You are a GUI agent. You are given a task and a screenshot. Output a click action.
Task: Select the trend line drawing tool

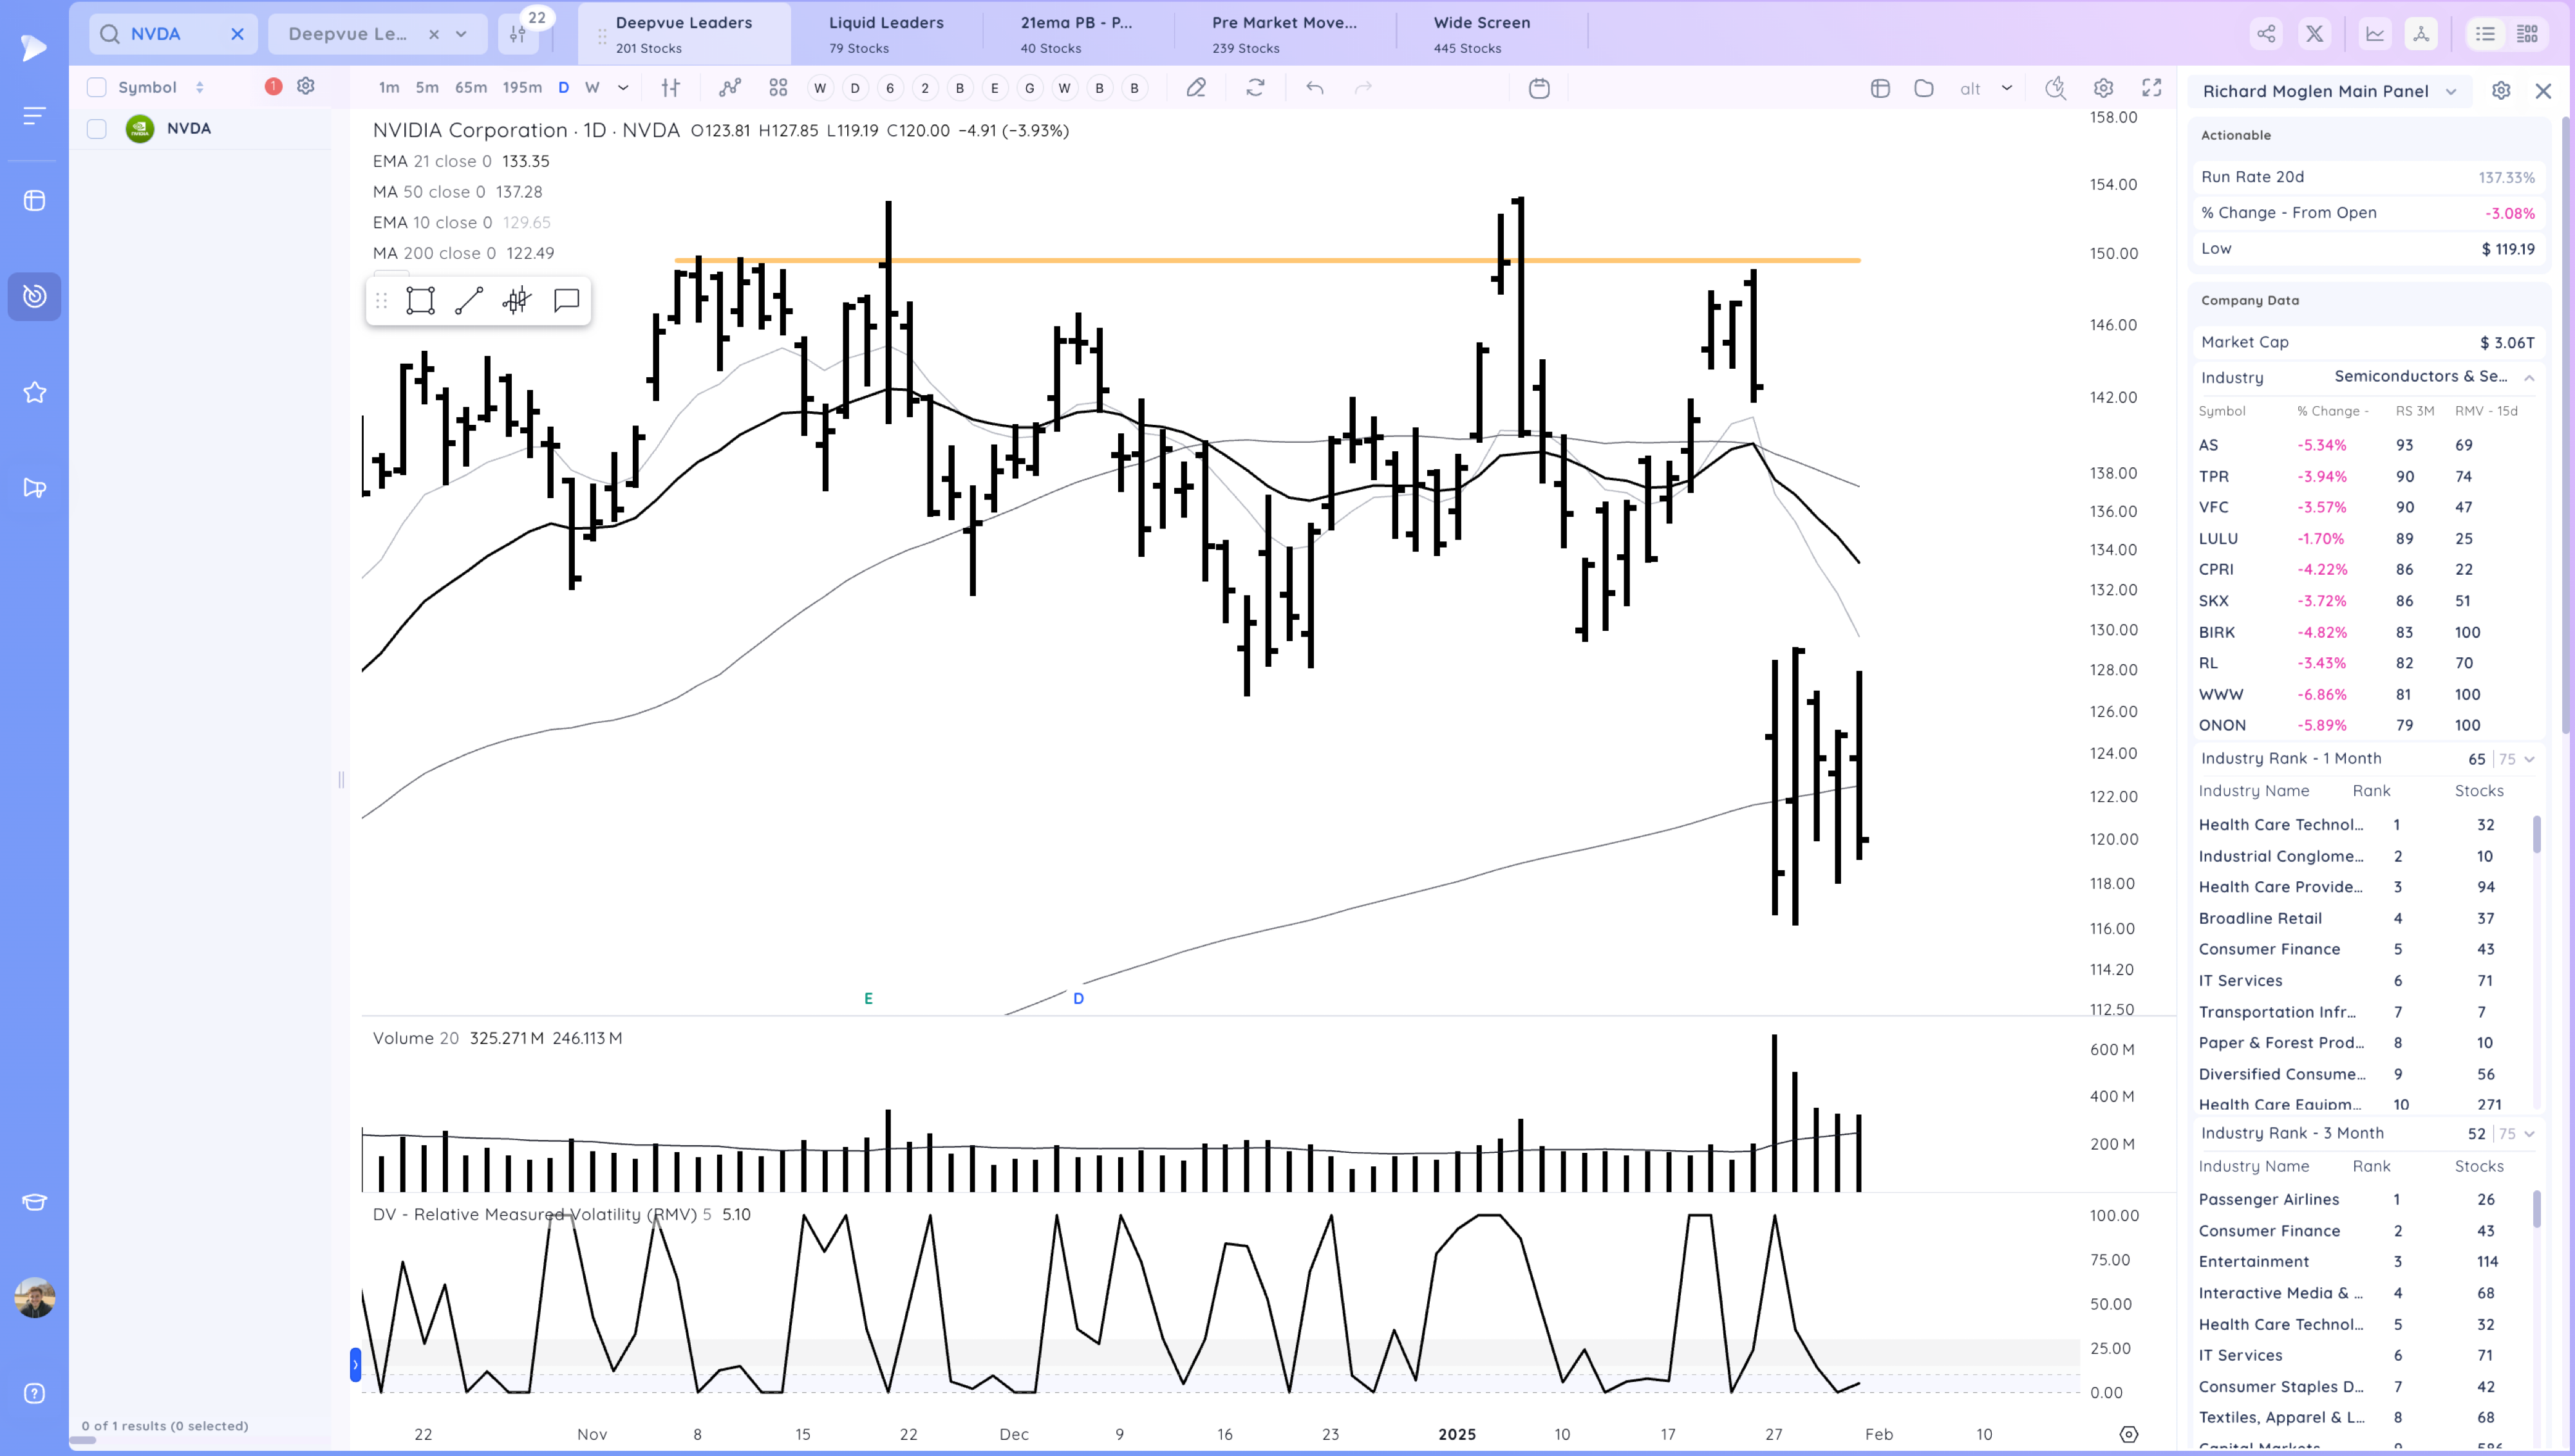pos(469,300)
